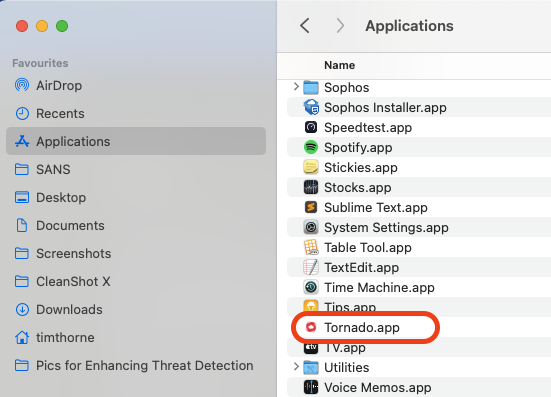
Task: Expand the Sophos folder disclosure chevron
Action: [296, 87]
